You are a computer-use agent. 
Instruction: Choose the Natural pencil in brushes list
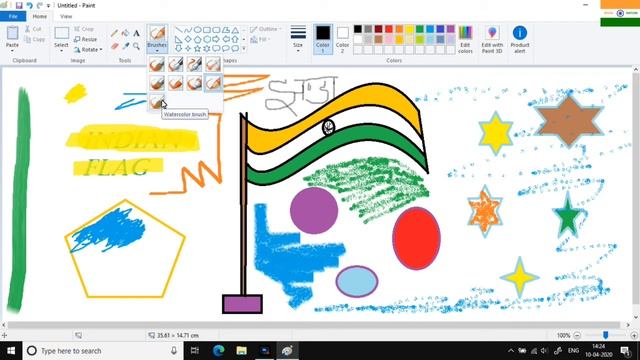pos(213,83)
